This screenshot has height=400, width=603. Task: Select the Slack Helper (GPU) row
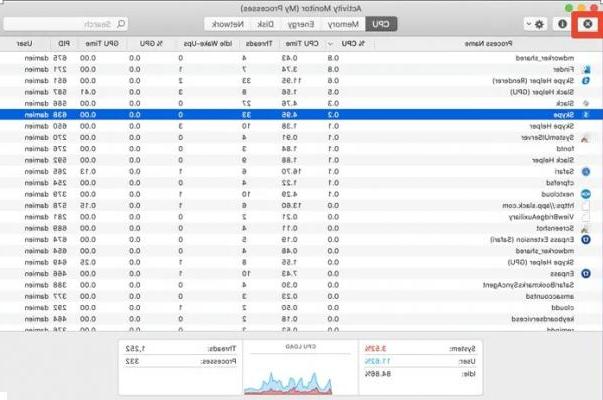pos(302,92)
